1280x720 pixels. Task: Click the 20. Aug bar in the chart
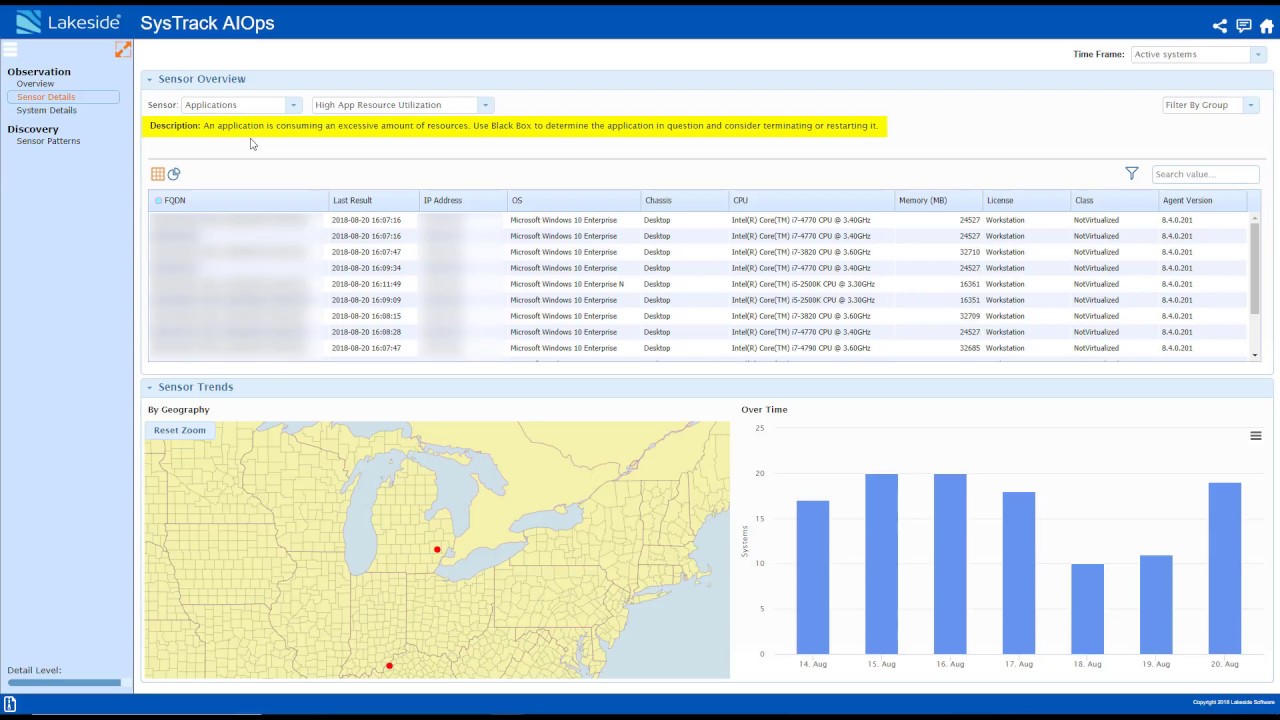coord(1225,568)
